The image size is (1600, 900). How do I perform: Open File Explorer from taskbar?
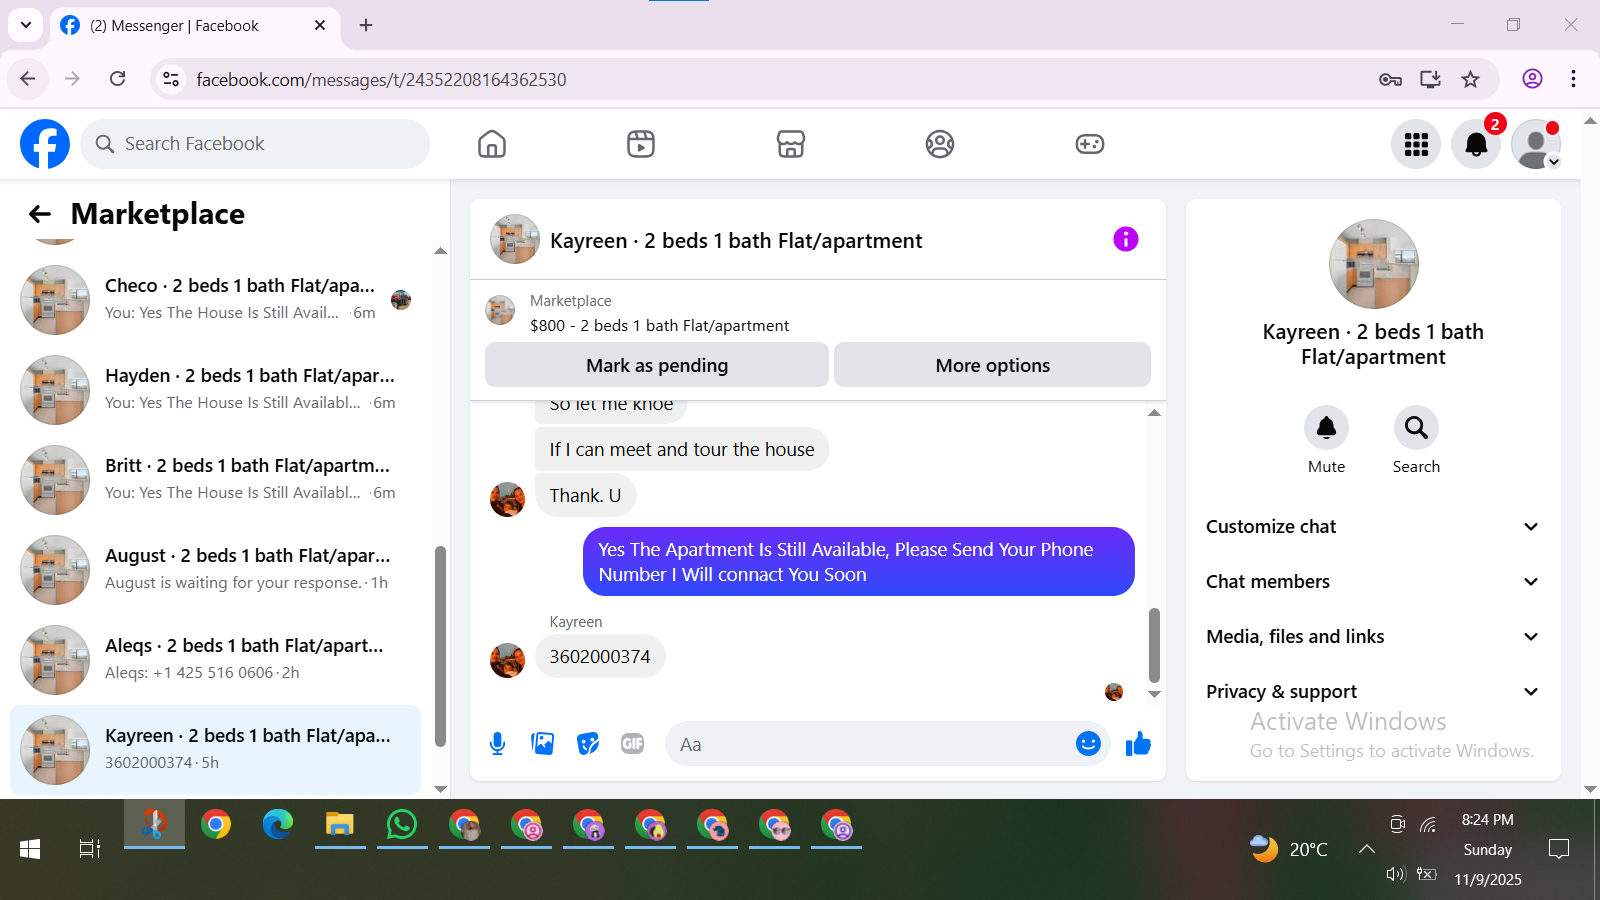coord(340,825)
